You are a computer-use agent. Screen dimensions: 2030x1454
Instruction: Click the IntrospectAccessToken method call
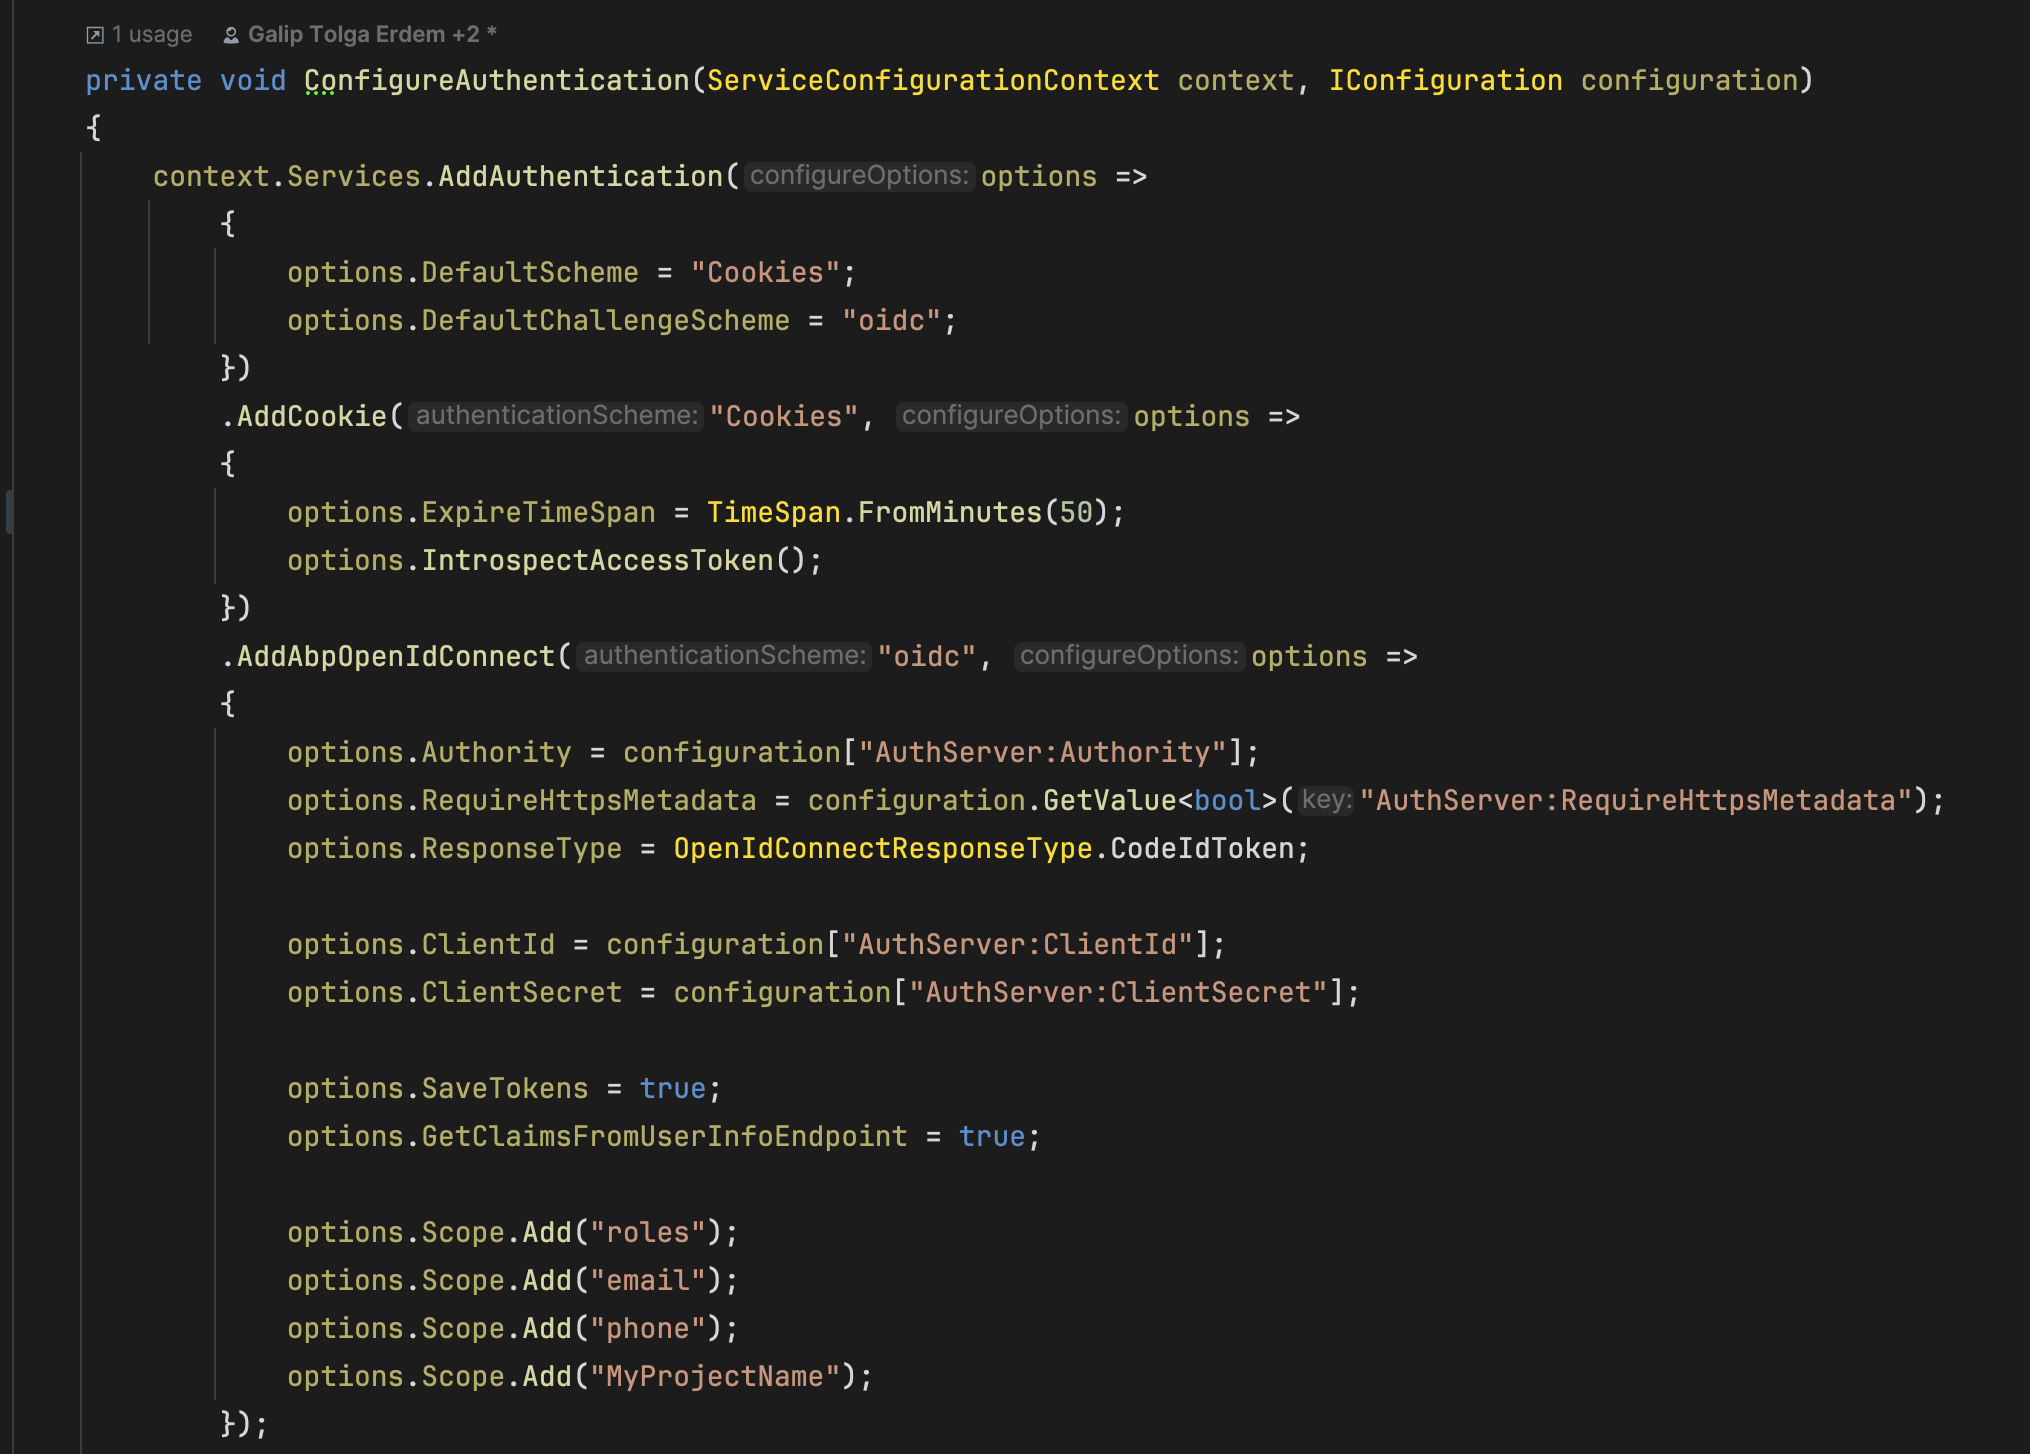click(597, 561)
